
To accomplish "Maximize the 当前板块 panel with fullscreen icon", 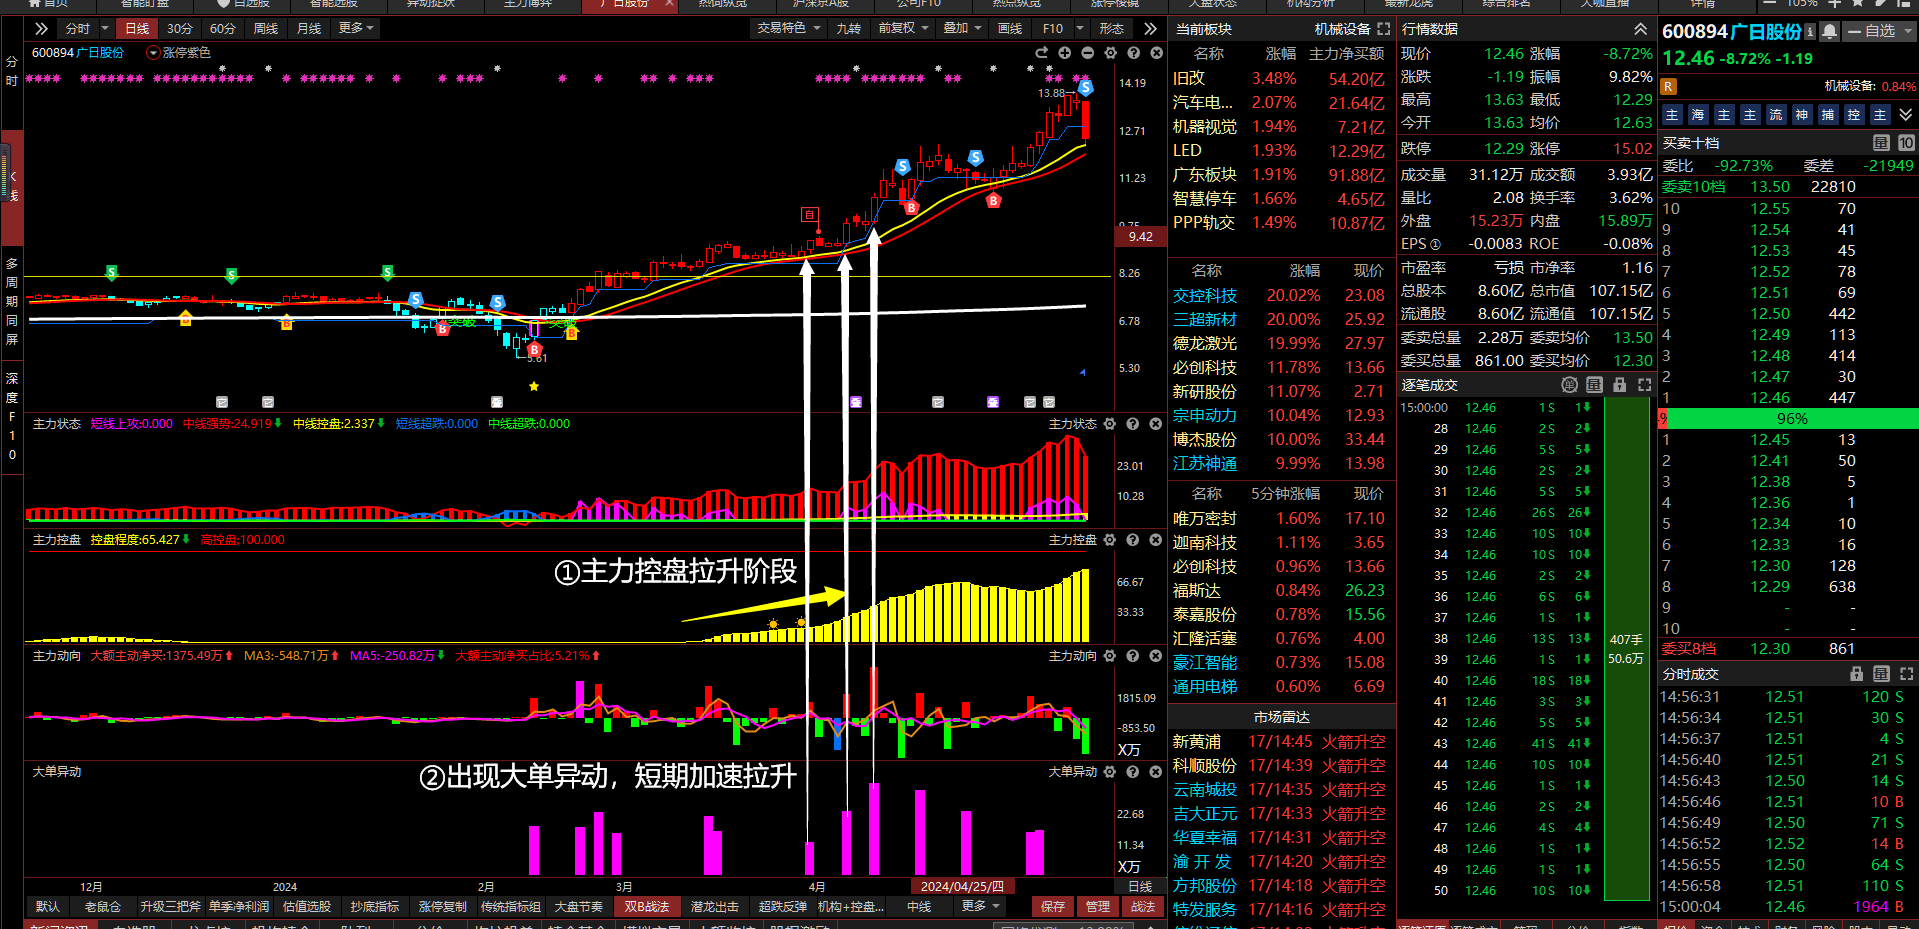I will tap(1384, 29).
